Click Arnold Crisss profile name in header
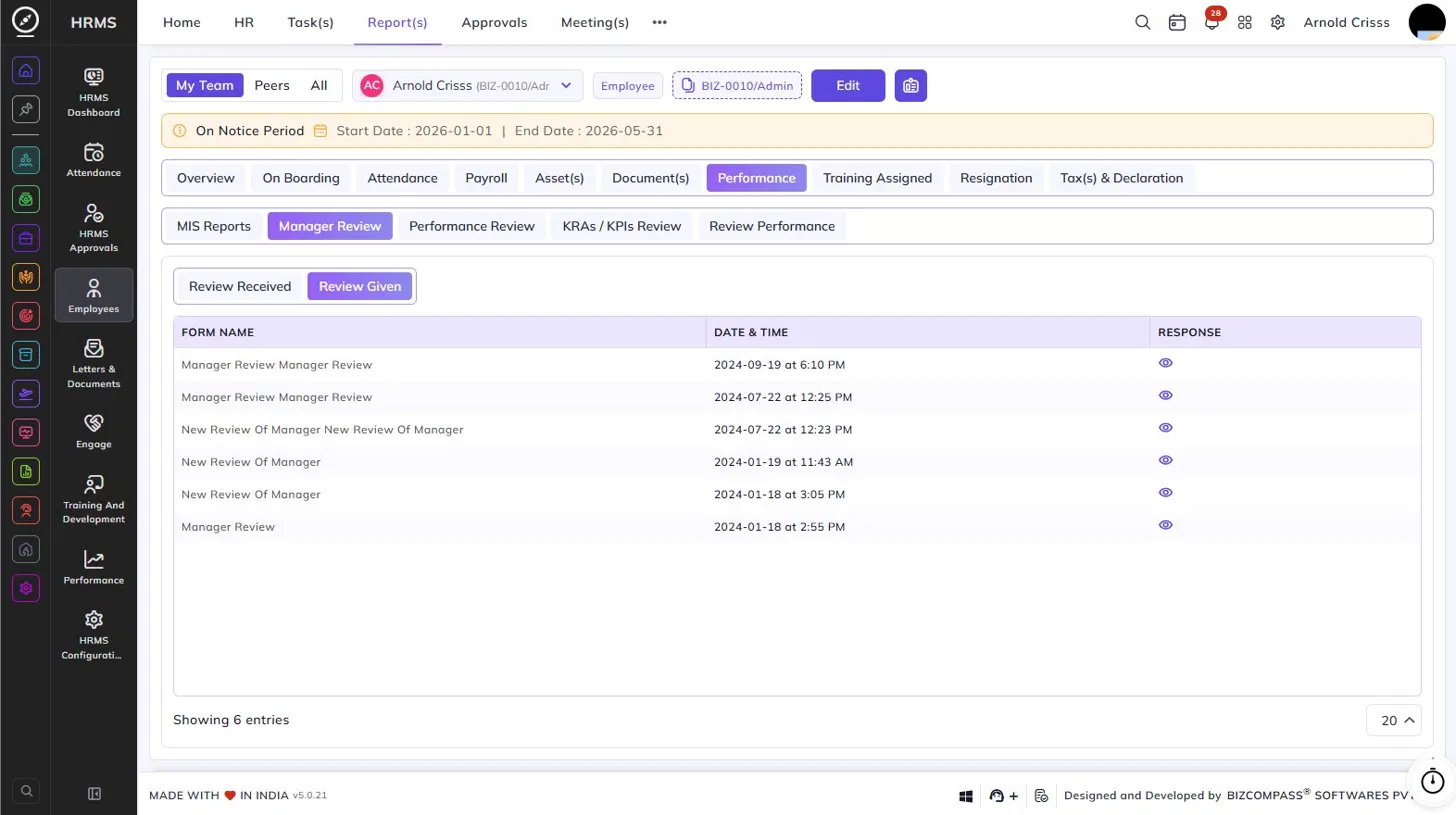This screenshot has height=815, width=1456. point(1346,22)
